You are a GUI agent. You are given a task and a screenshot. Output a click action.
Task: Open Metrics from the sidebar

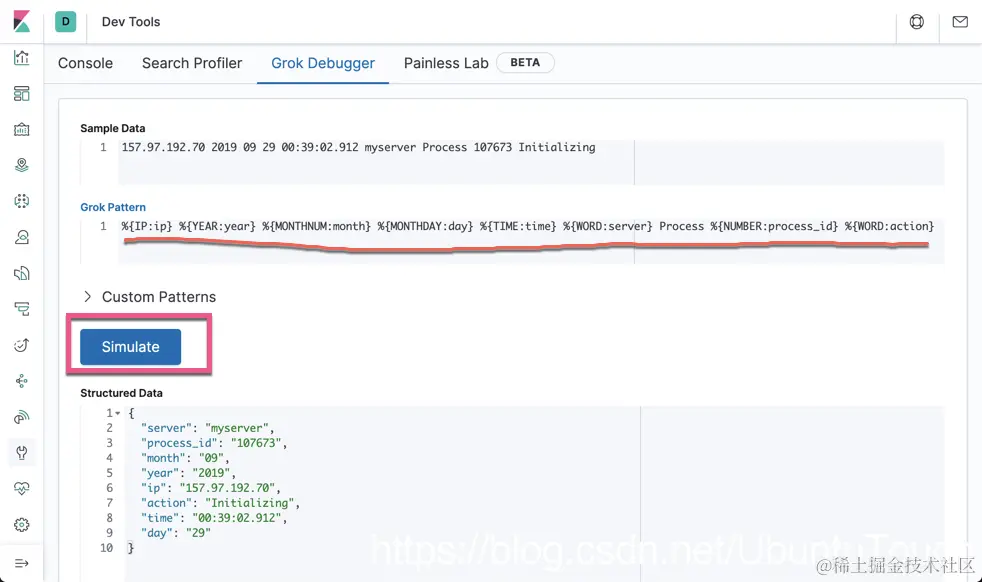pos(21,237)
